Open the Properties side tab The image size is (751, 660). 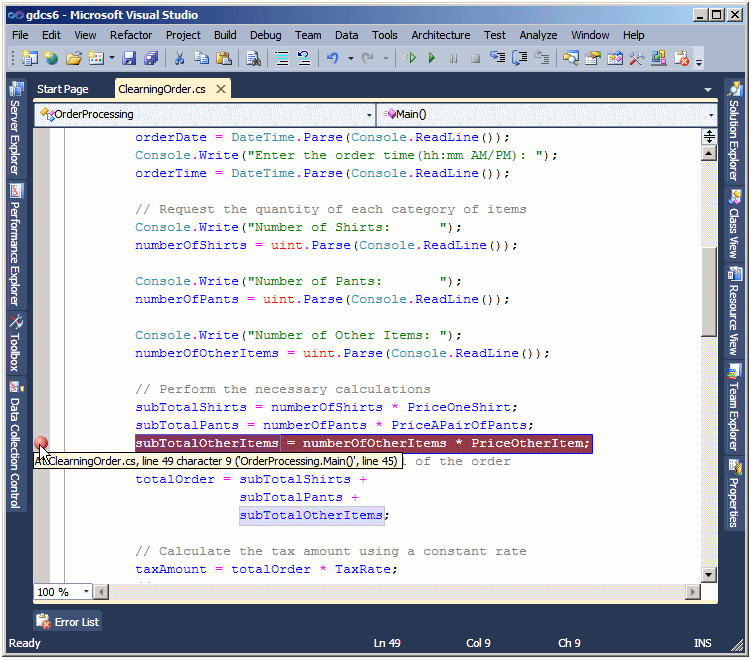click(x=734, y=493)
